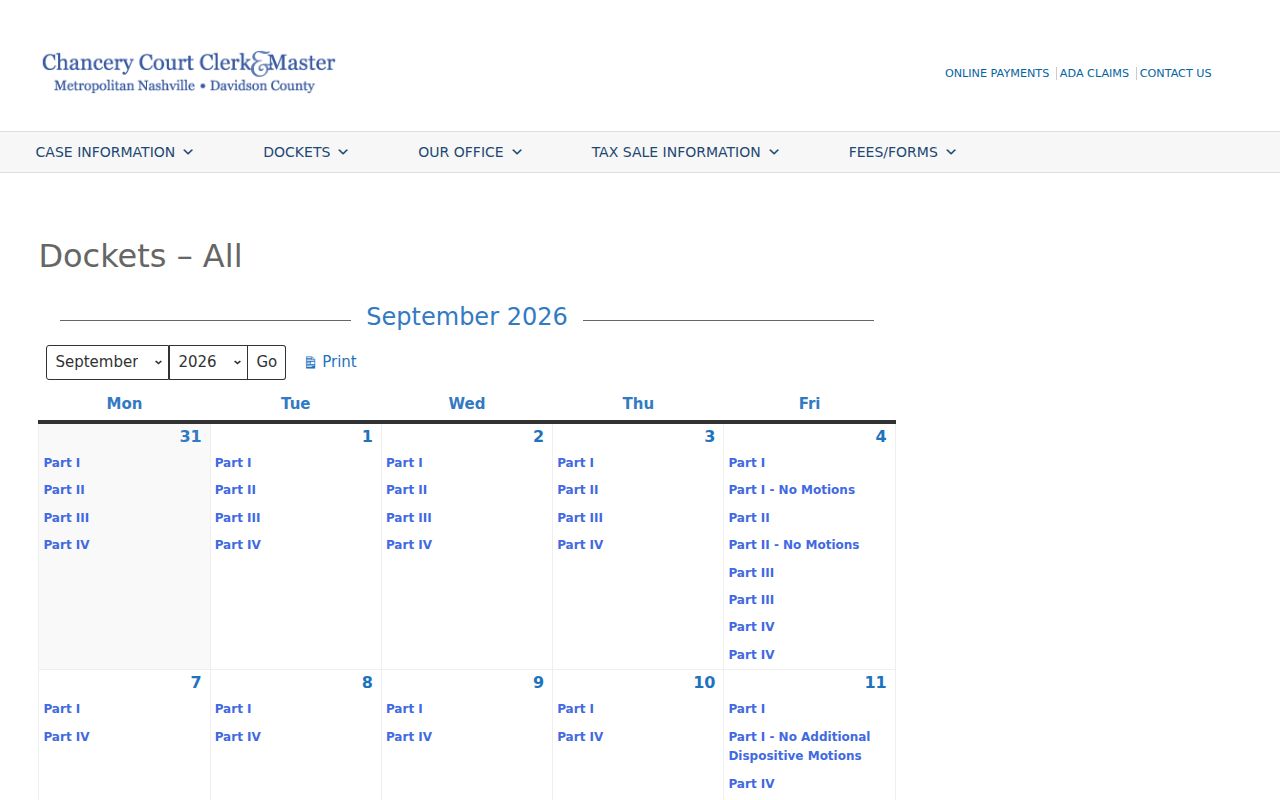This screenshot has width=1280, height=800.
Task: Open day 2 date number link
Action: (538, 436)
